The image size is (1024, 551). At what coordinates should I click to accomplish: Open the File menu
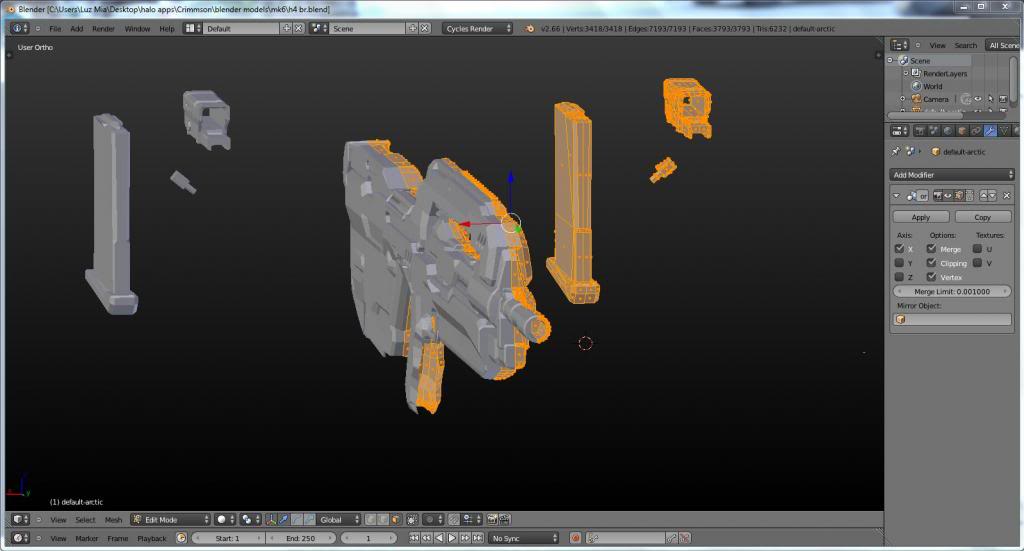56,29
